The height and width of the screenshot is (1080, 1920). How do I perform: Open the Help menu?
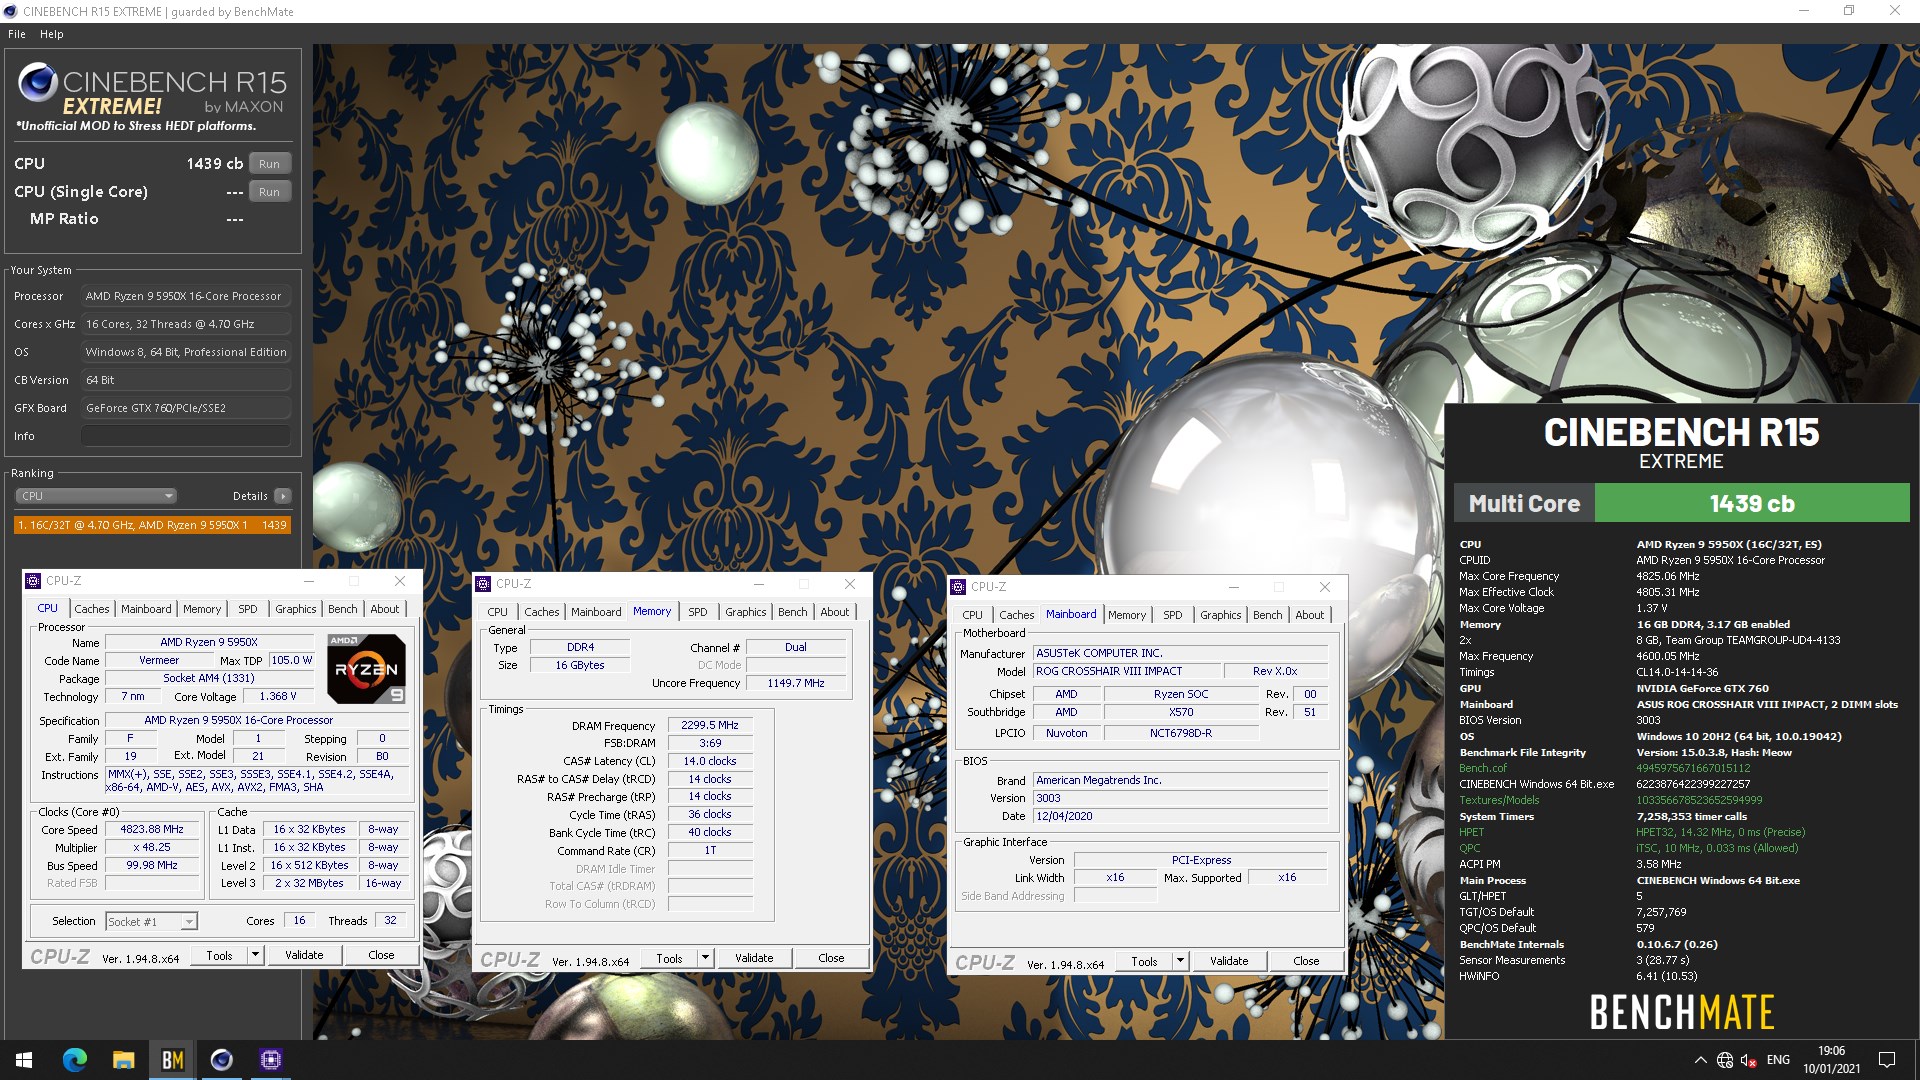[x=52, y=34]
